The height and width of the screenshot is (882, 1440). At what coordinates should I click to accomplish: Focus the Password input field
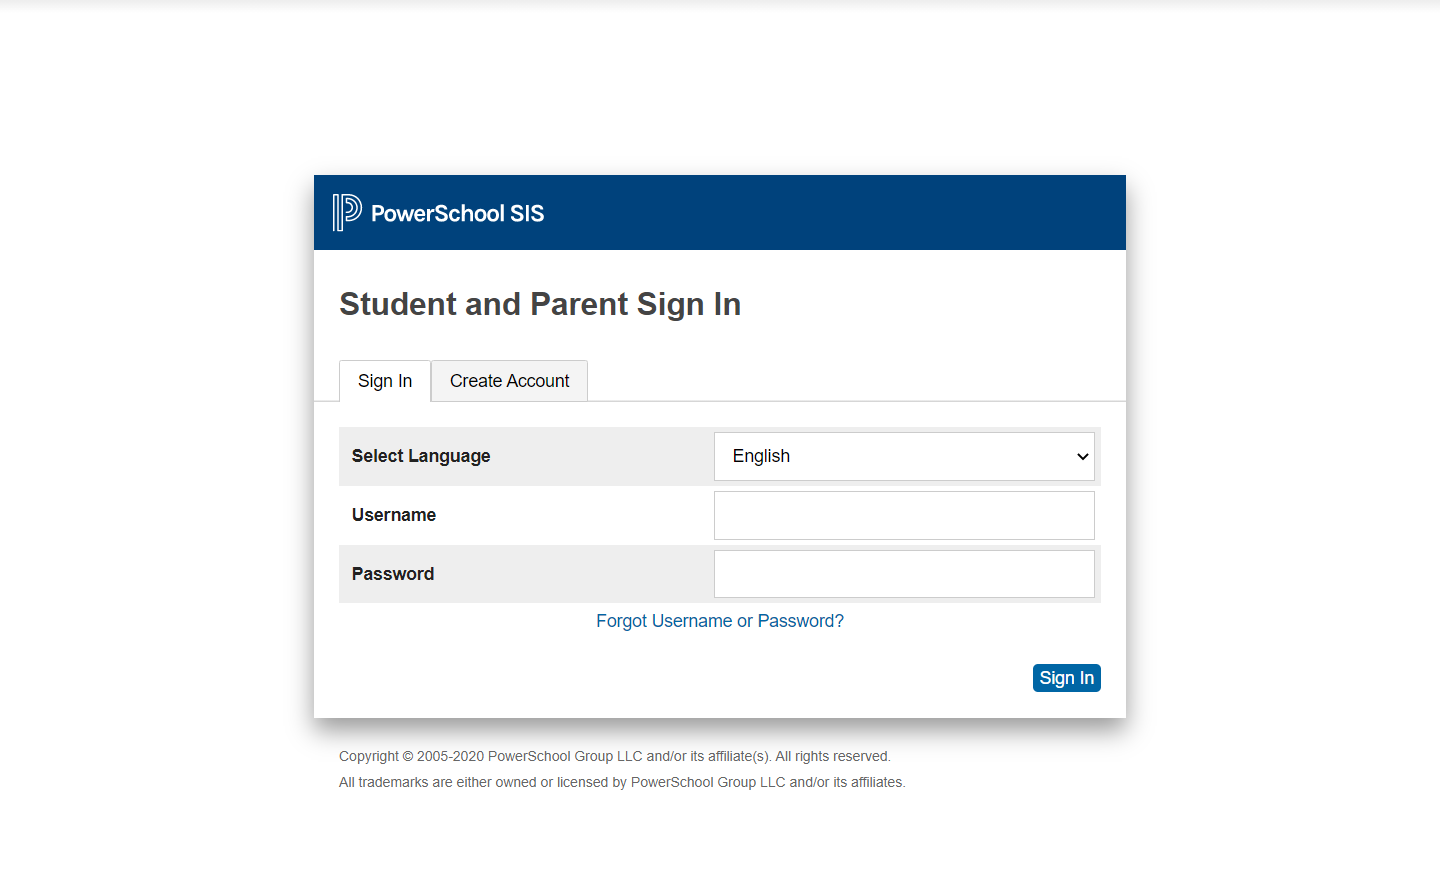click(903, 574)
